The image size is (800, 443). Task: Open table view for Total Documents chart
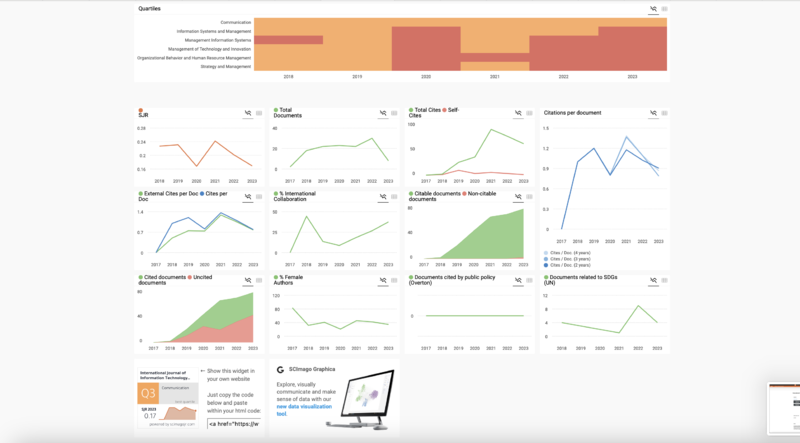394,113
